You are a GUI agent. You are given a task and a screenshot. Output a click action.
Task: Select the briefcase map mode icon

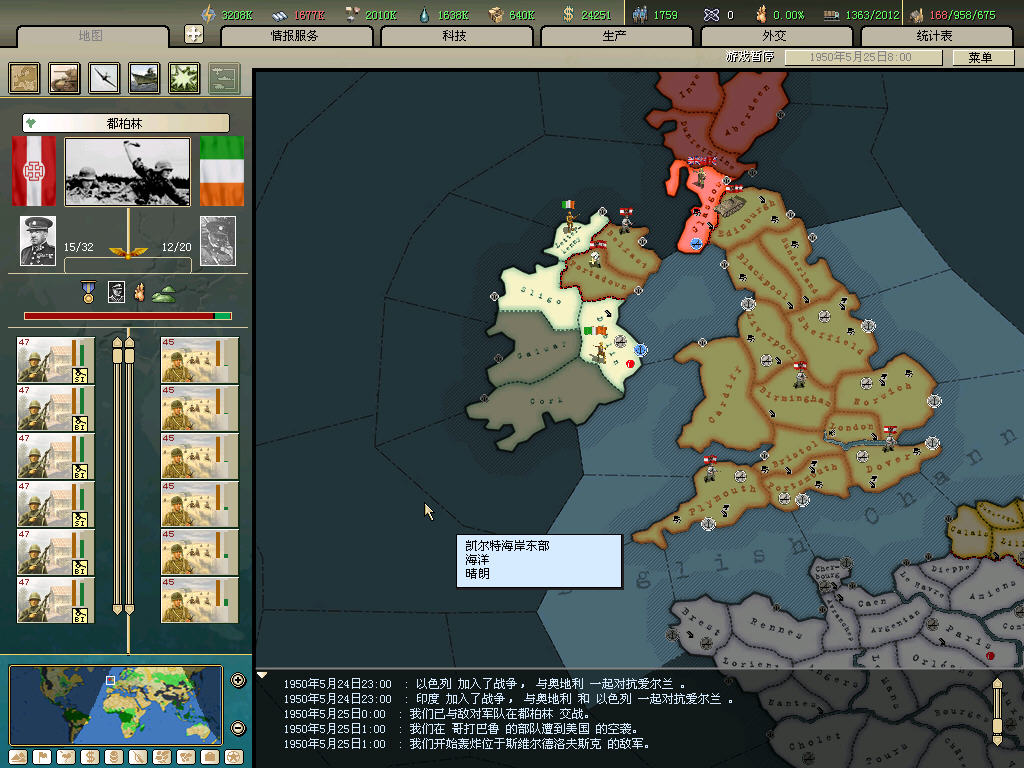[210, 757]
